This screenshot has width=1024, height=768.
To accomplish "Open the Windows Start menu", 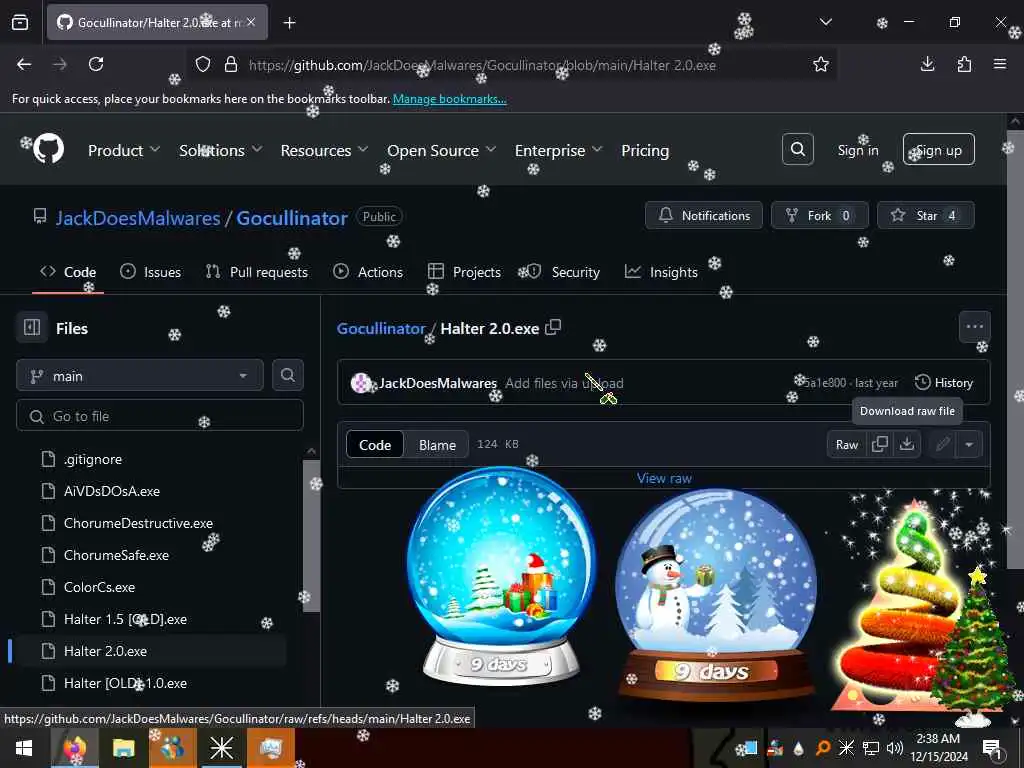I will click(x=24, y=748).
